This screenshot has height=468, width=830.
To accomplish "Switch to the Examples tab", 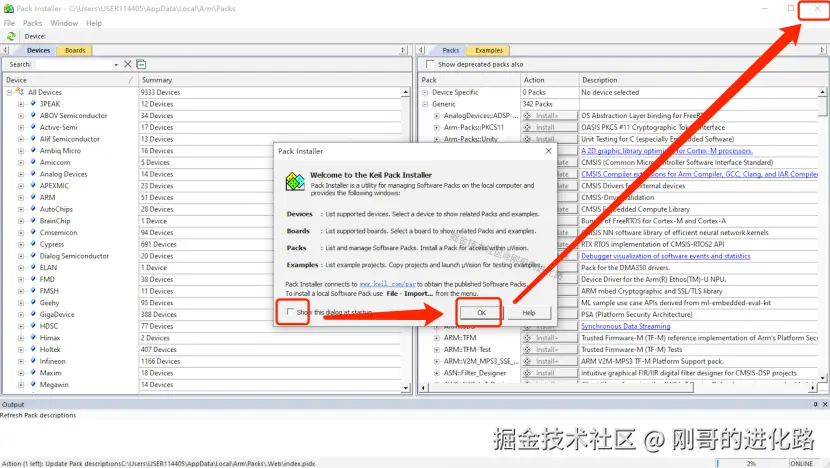I will 489,50.
